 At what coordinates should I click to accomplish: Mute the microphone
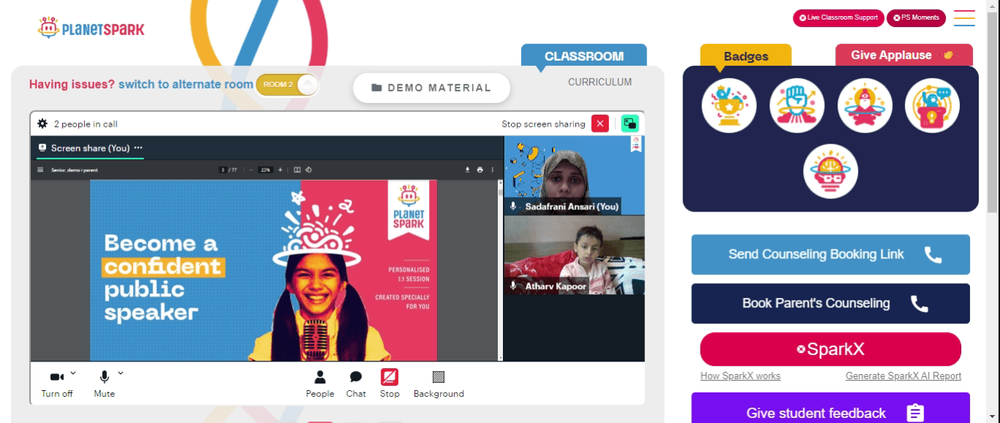[x=104, y=384]
